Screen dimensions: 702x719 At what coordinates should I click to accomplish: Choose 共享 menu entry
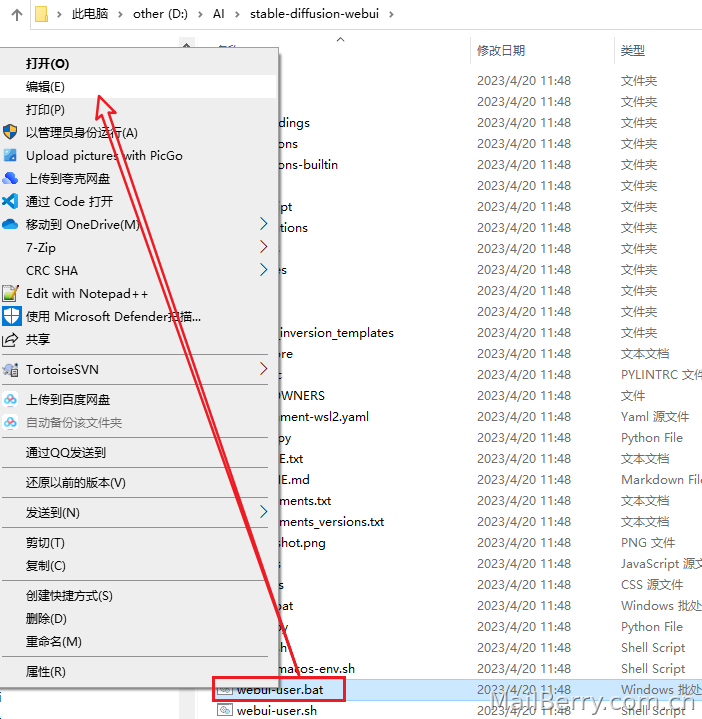(138, 339)
